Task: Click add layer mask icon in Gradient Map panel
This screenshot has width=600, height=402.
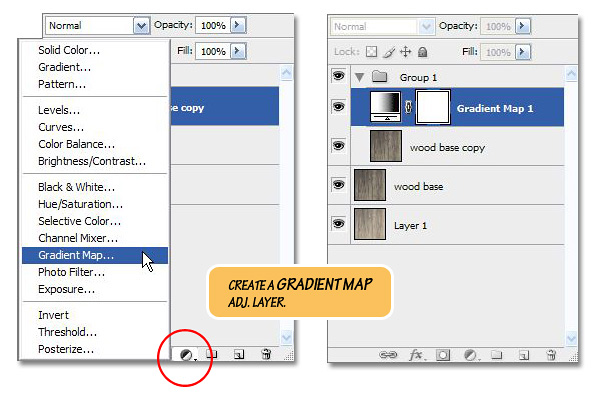Action: click(443, 355)
